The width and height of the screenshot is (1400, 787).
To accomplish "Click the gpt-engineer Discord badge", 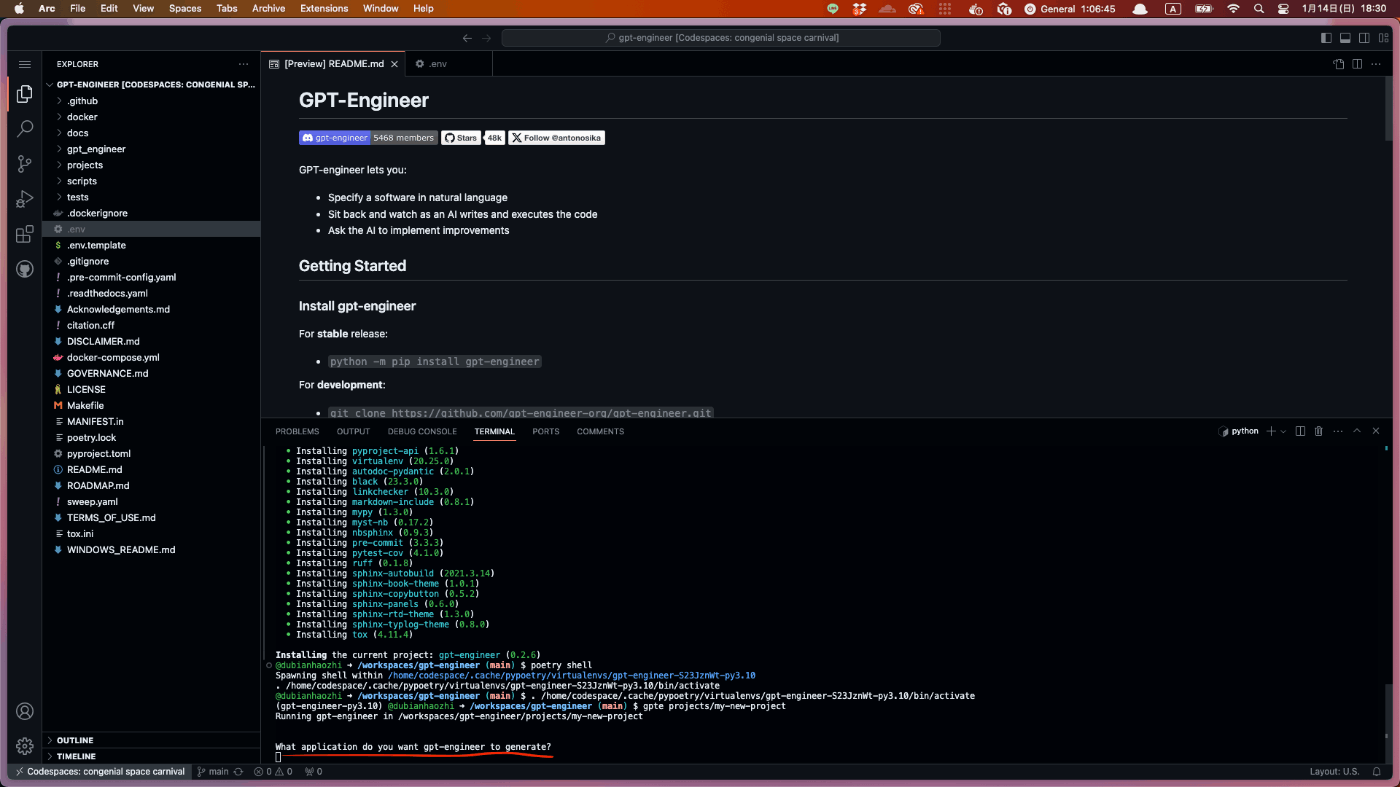I will click(x=368, y=138).
